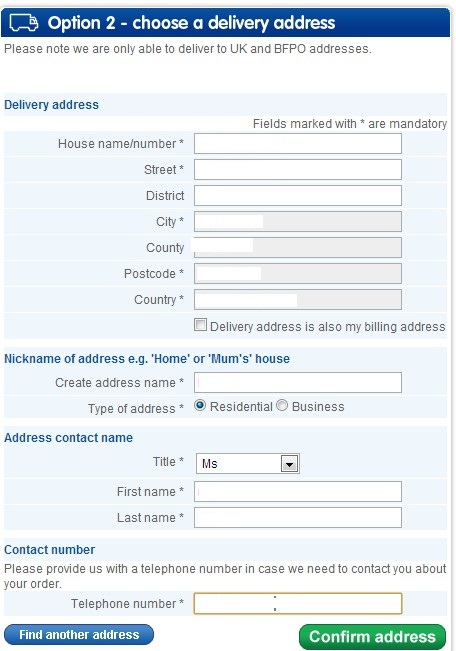Focus the House name/number field
Screen dimensions: 456x651
(298, 144)
